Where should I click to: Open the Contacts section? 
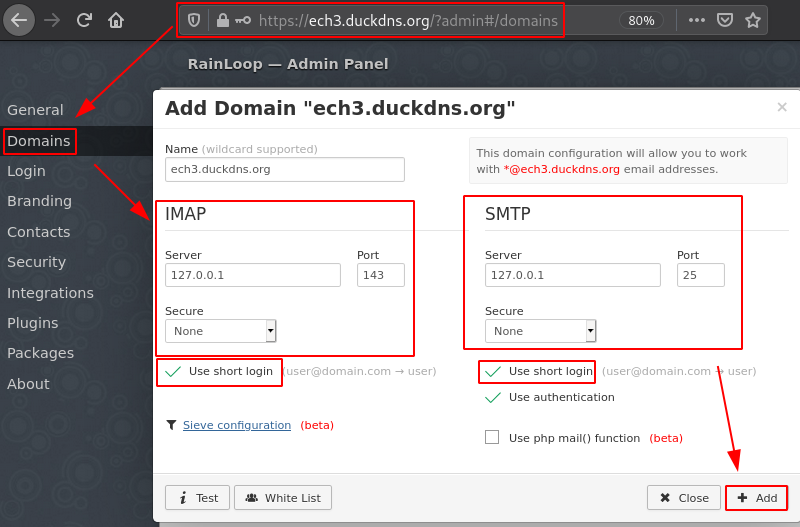38,232
